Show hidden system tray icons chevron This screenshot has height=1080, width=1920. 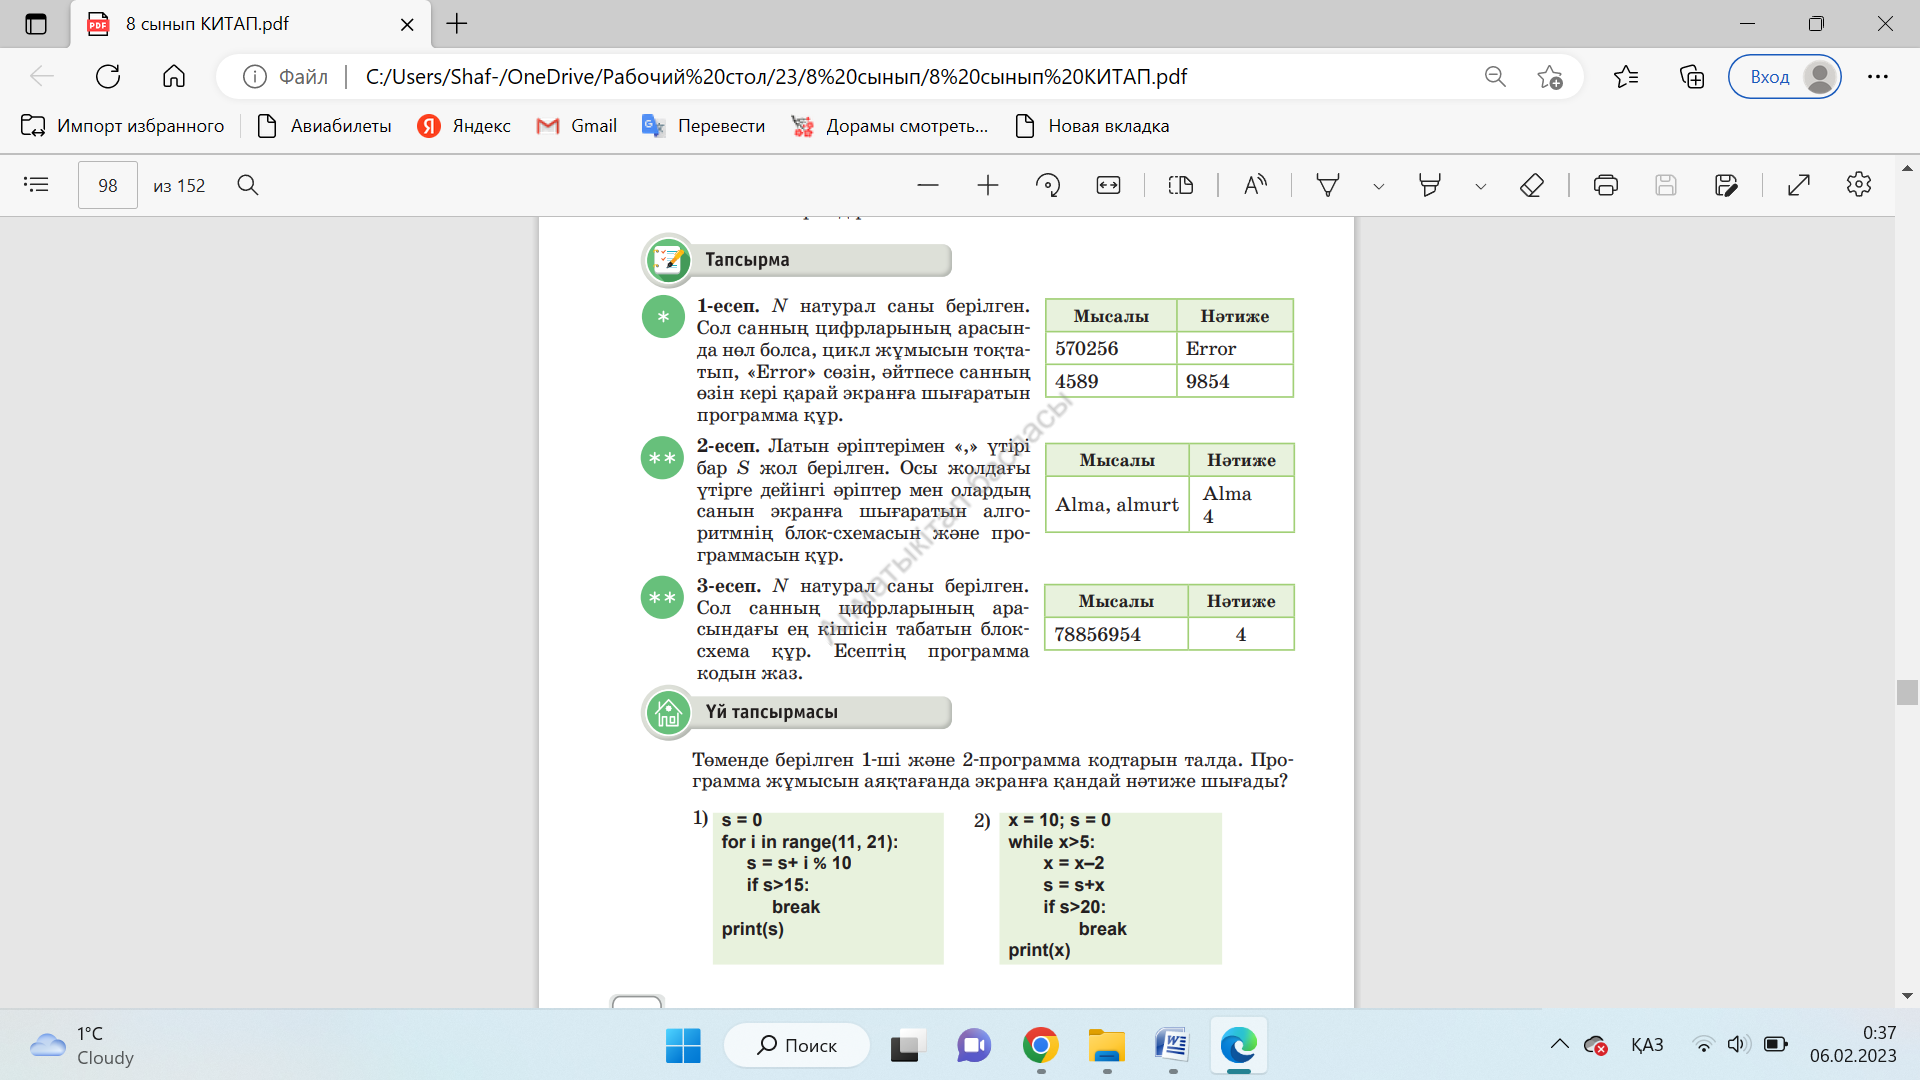pyautogui.click(x=1560, y=1045)
